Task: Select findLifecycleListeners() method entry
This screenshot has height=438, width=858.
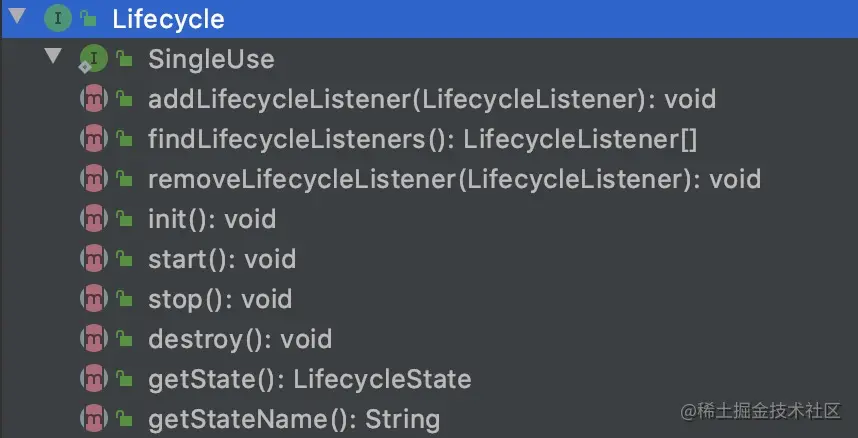Action: tap(421, 139)
